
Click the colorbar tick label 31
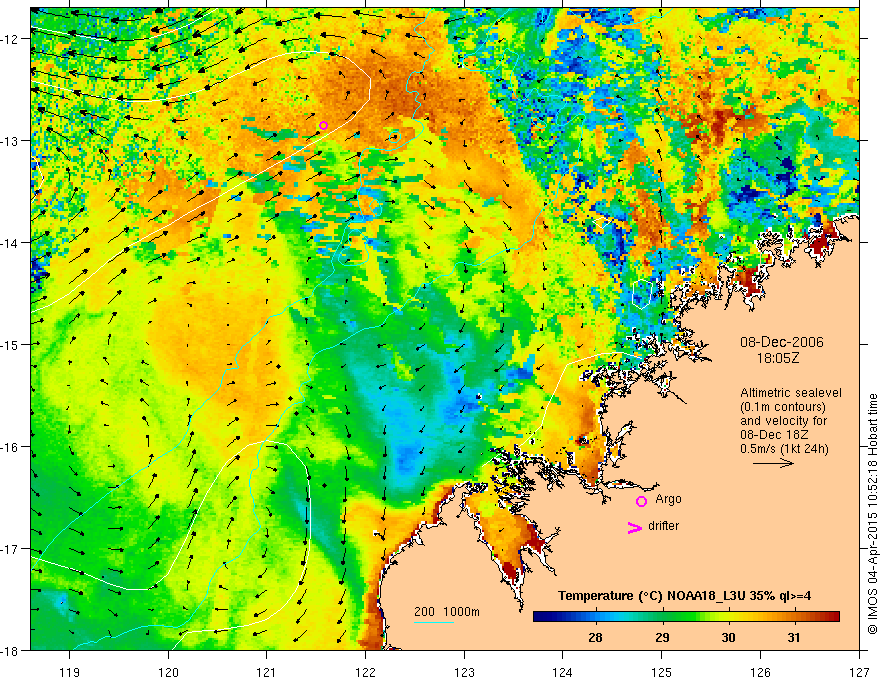(x=794, y=637)
